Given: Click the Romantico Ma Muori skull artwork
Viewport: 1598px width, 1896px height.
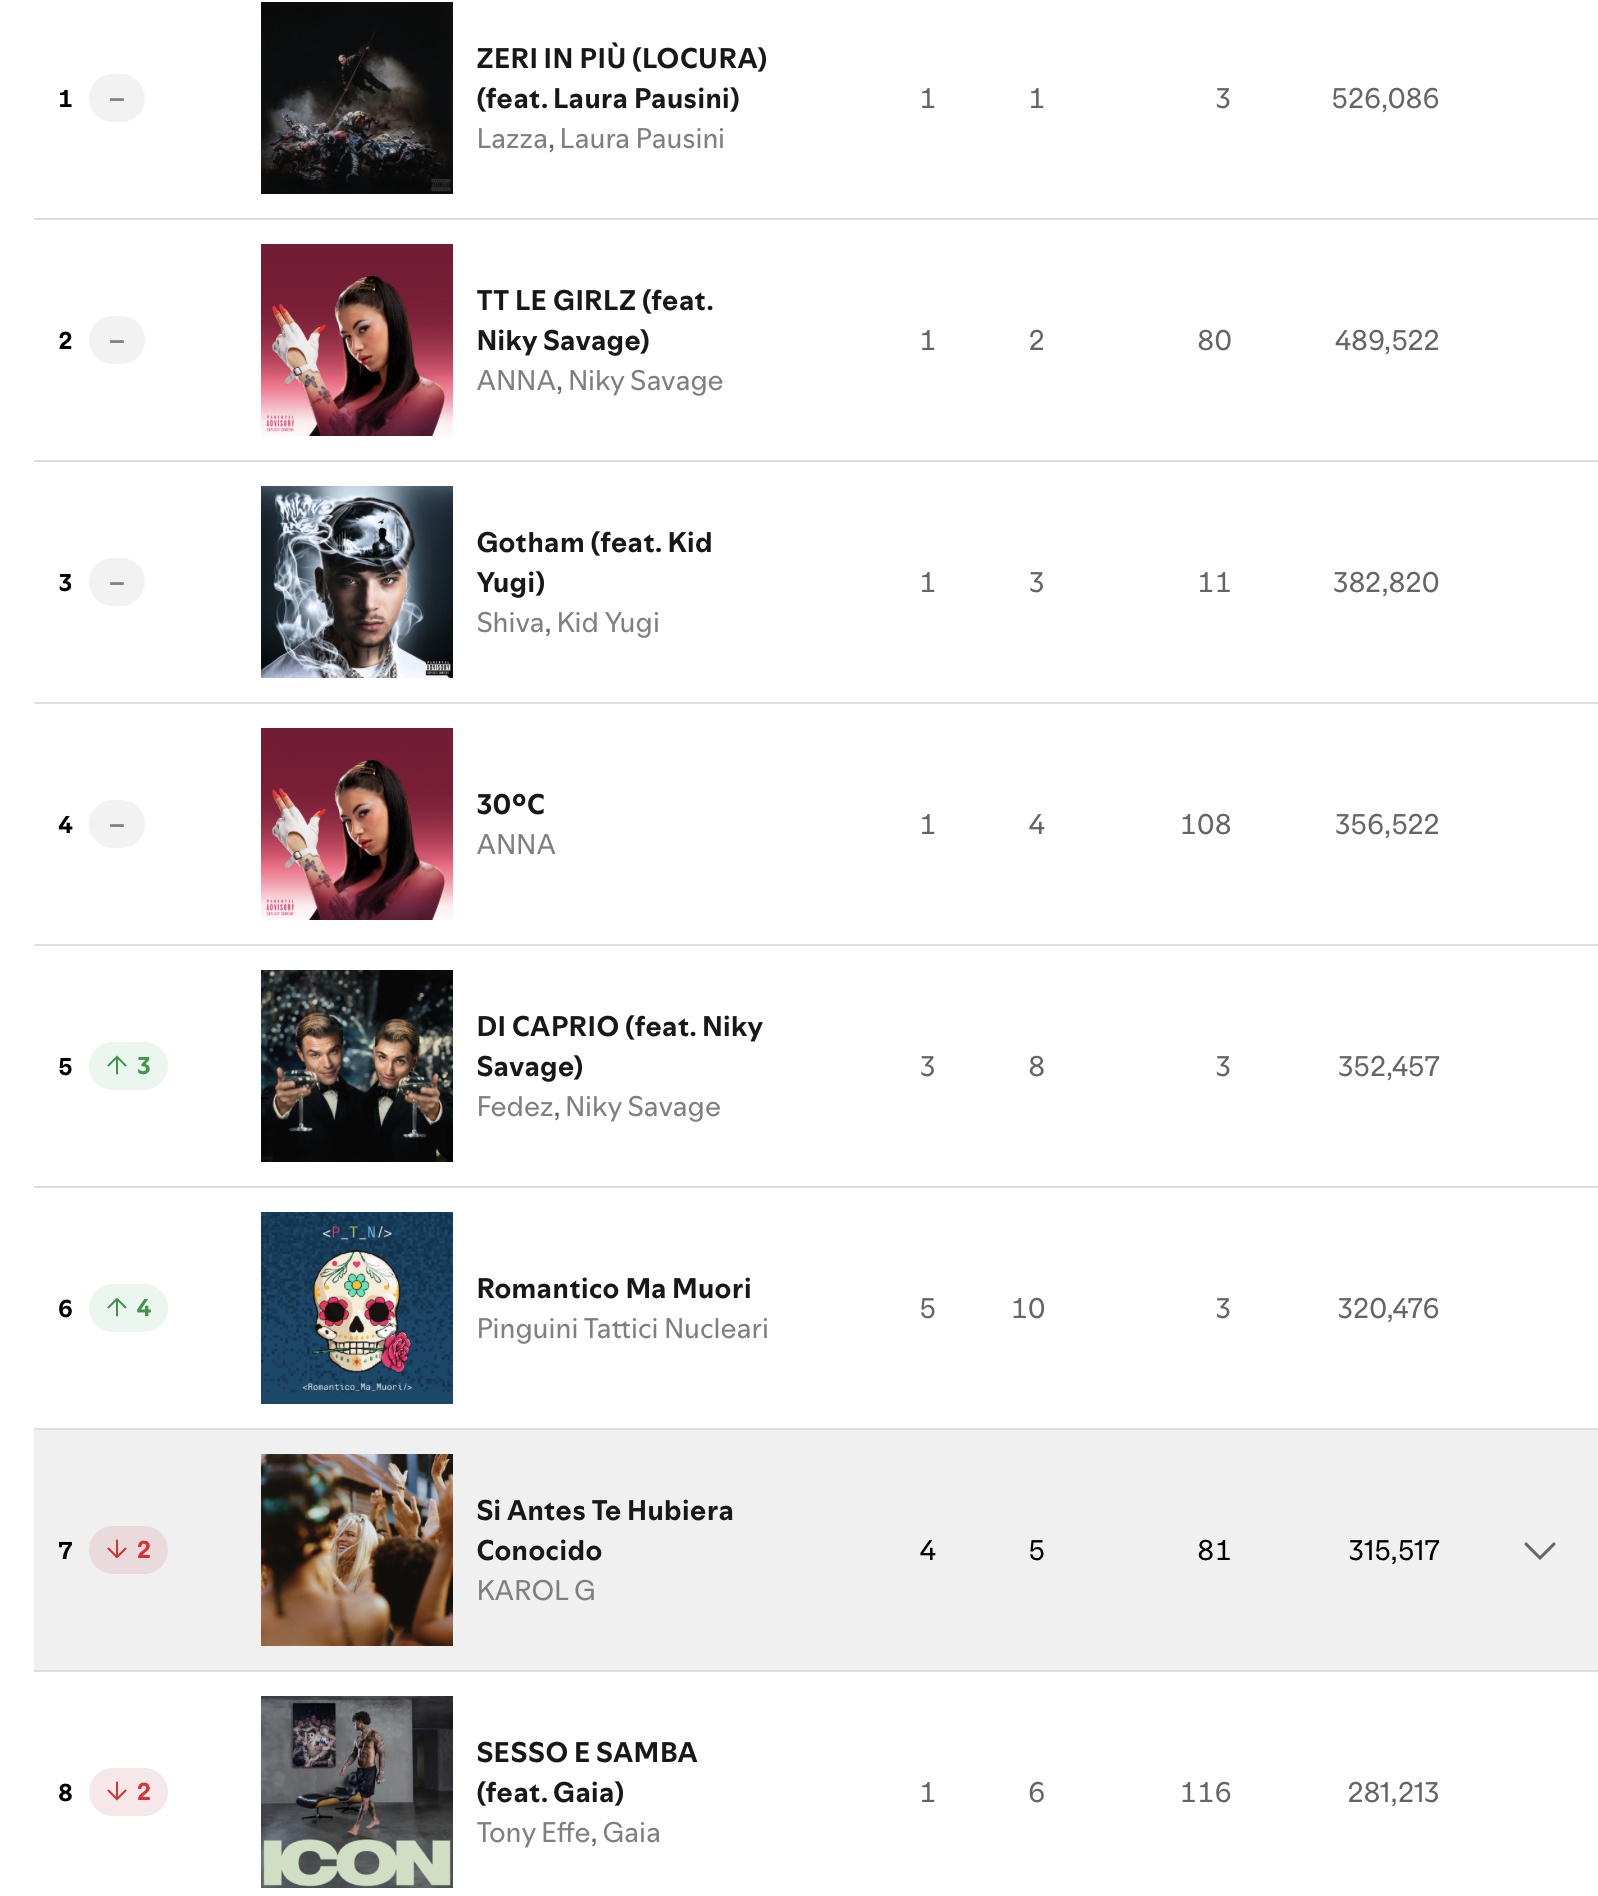Looking at the screenshot, I should coord(356,1308).
